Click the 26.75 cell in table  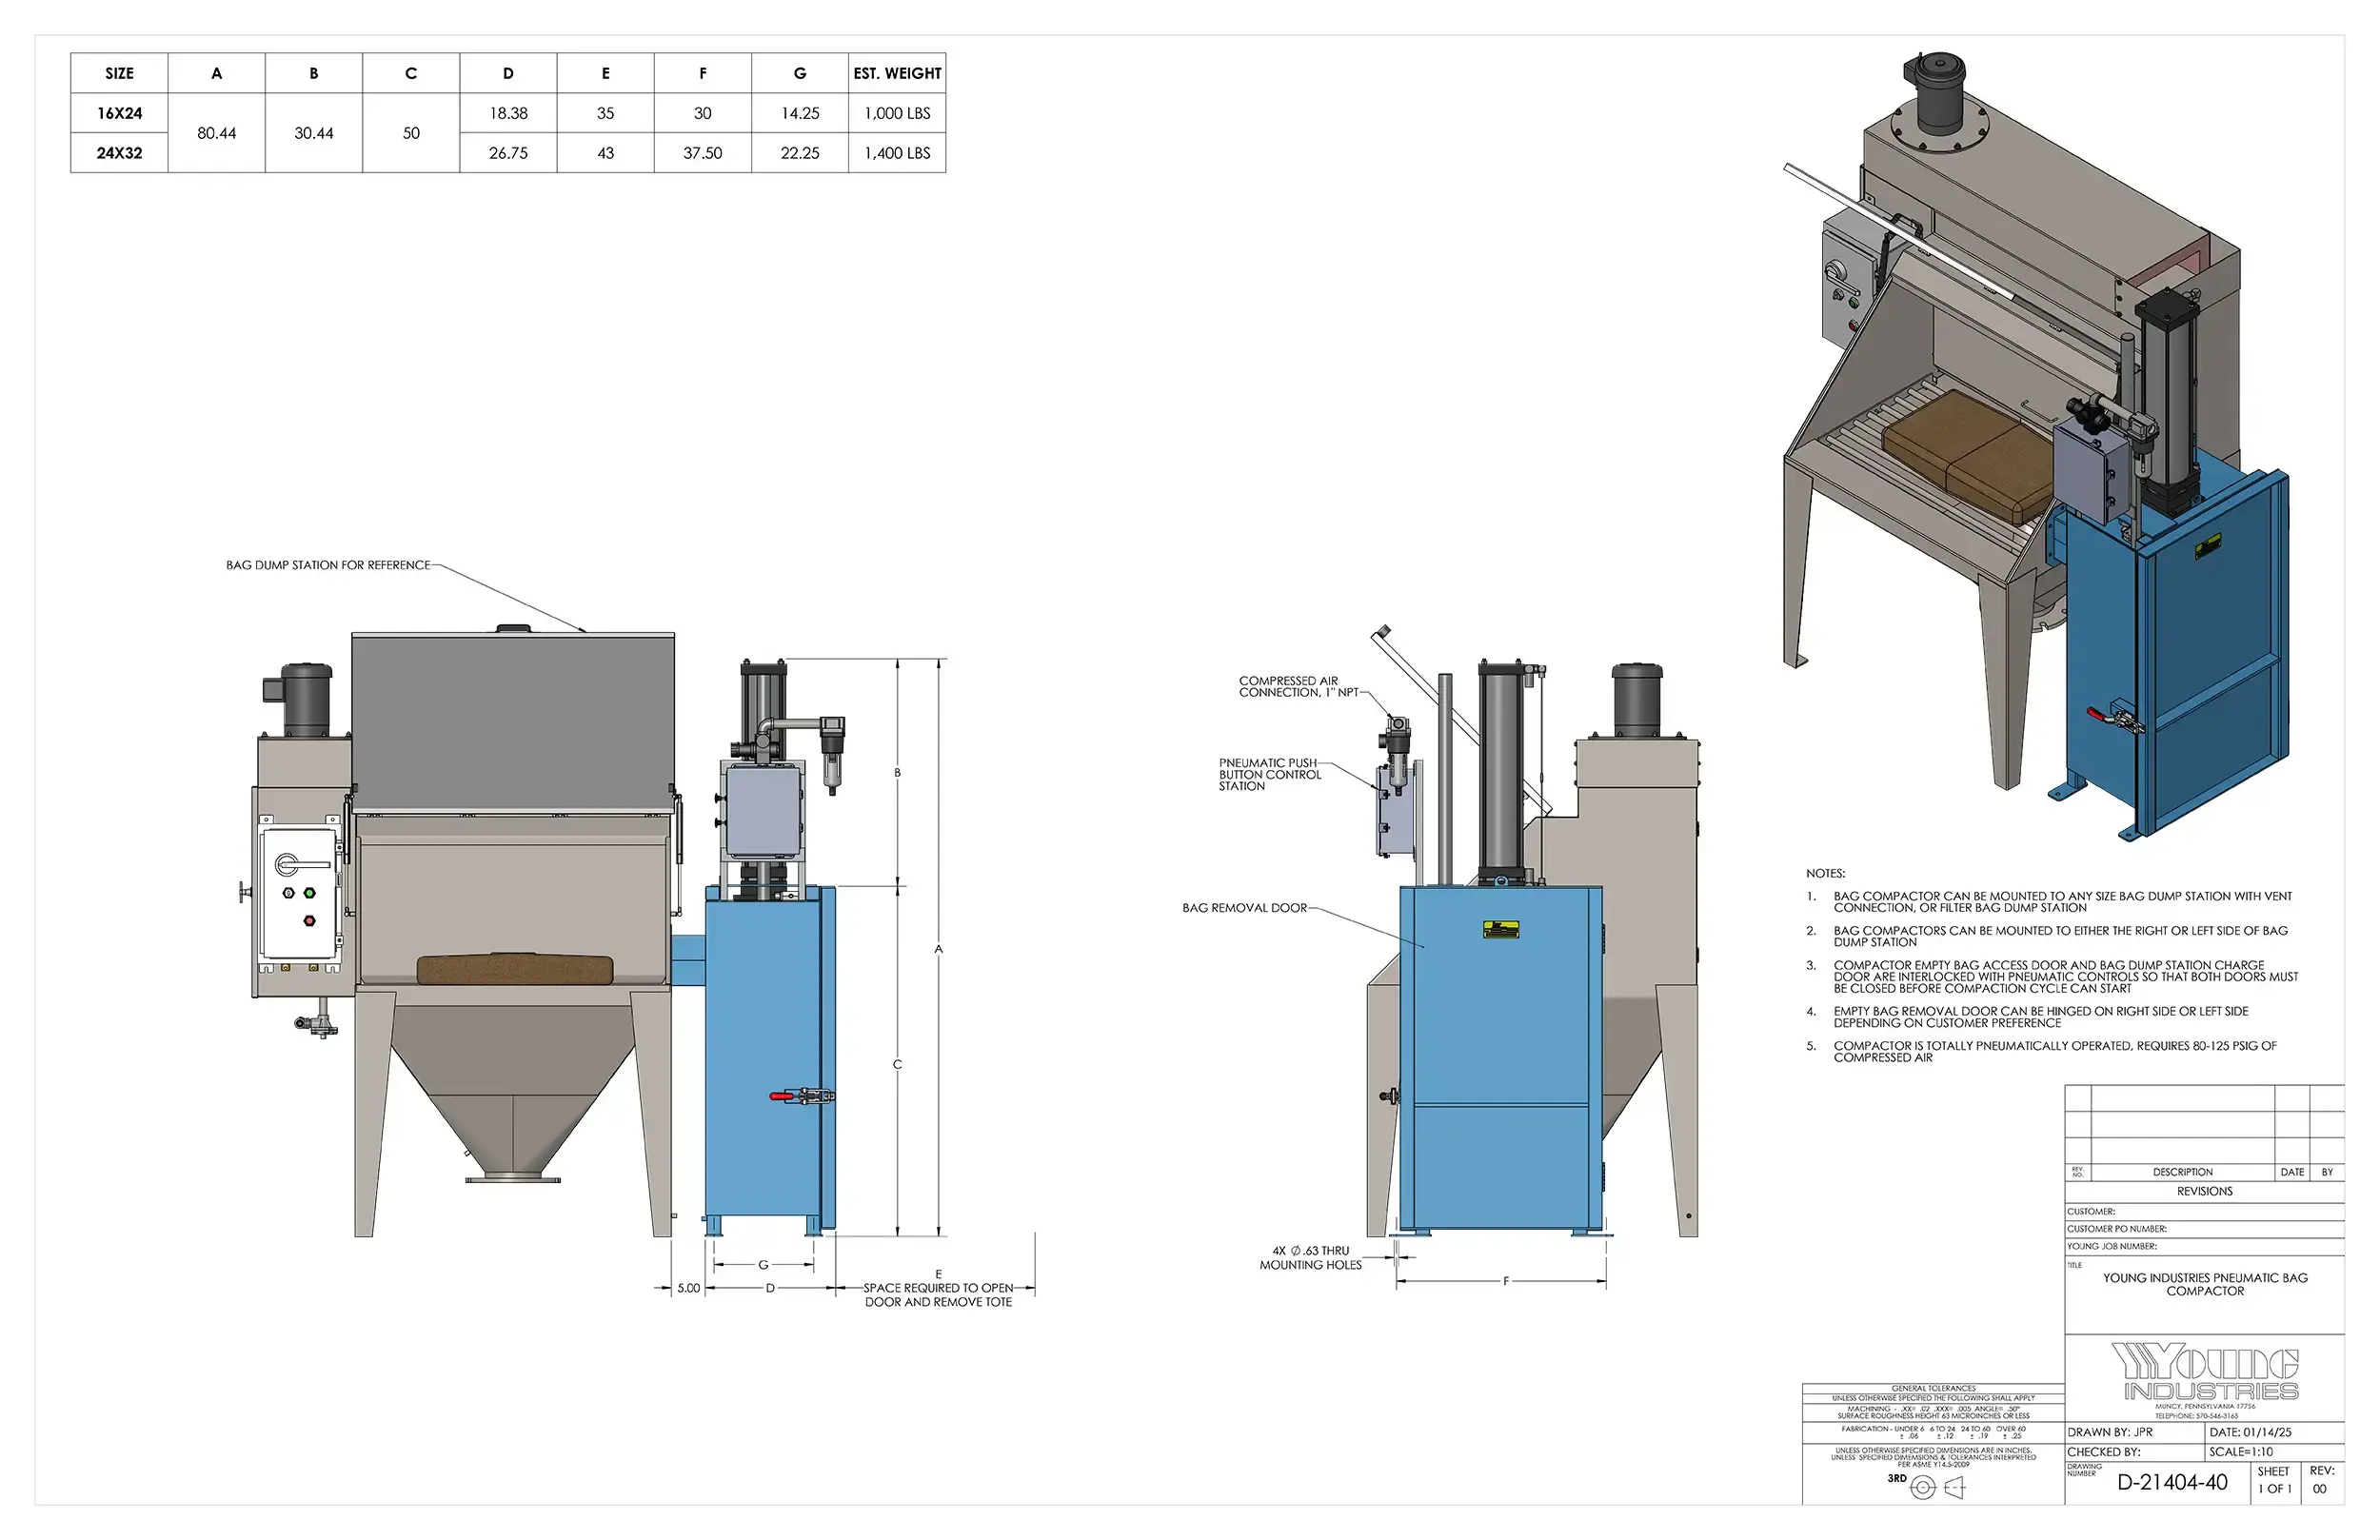[508, 153]
